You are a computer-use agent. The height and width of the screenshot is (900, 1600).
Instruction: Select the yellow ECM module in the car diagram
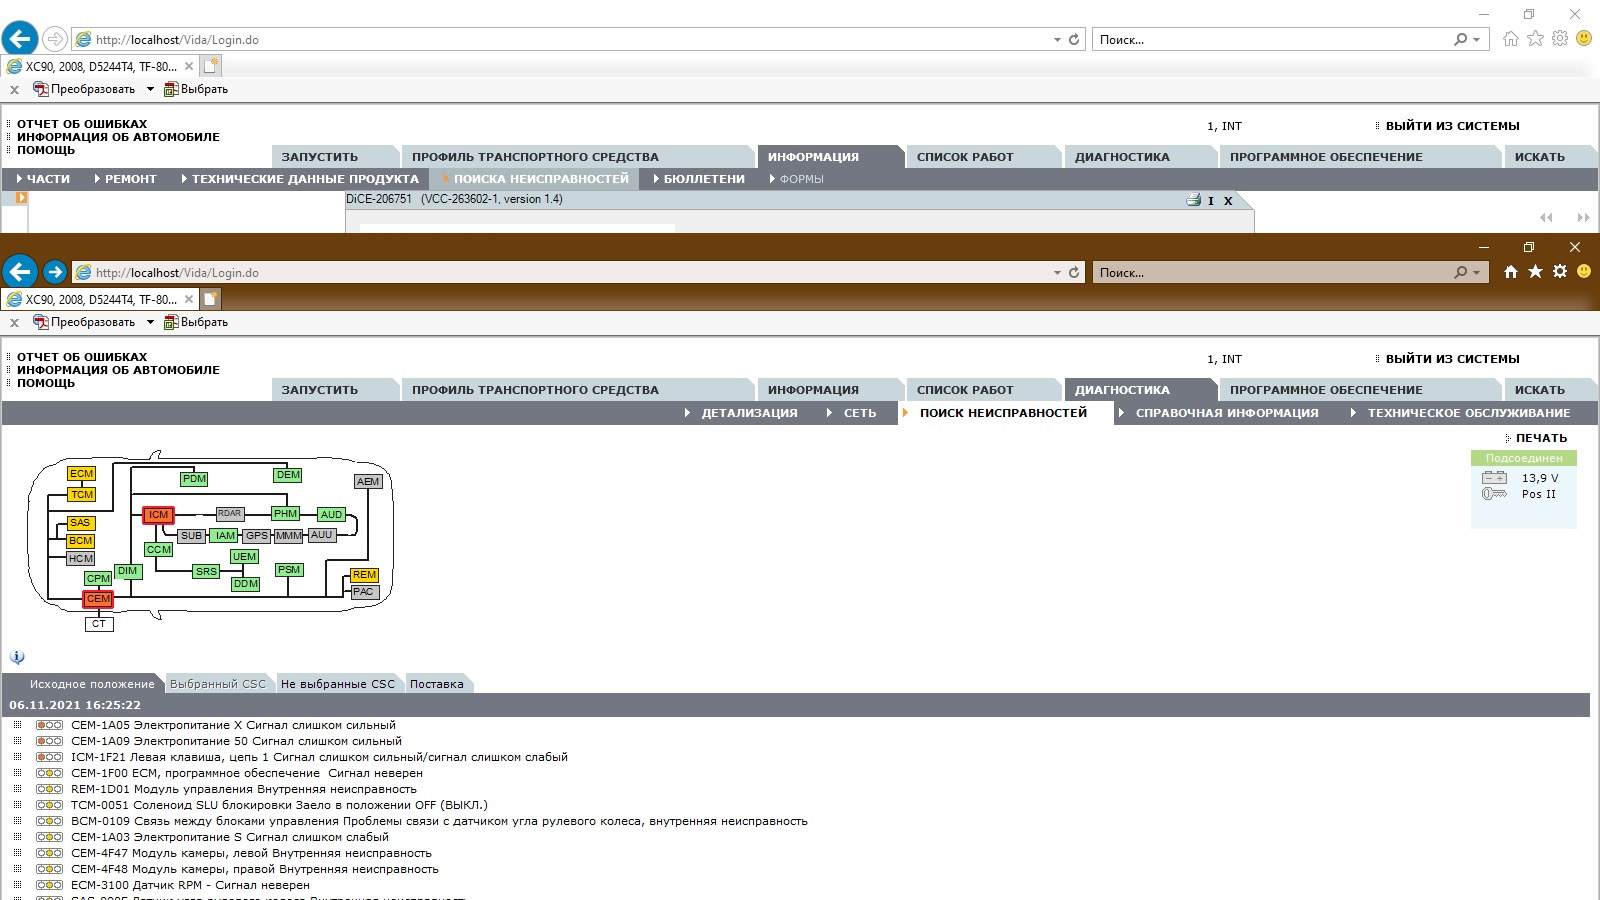pyautogui.click(x=81, y=474)
